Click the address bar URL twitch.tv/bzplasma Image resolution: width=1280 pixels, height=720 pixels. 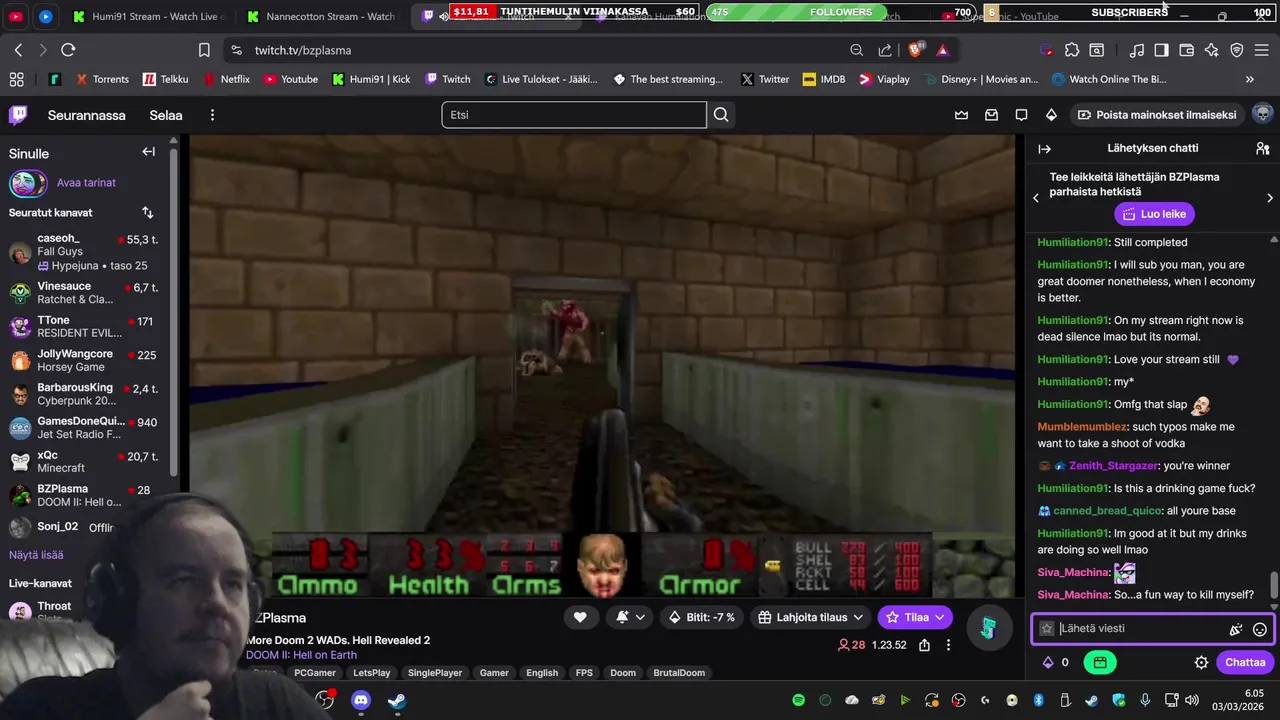[303, 50]
